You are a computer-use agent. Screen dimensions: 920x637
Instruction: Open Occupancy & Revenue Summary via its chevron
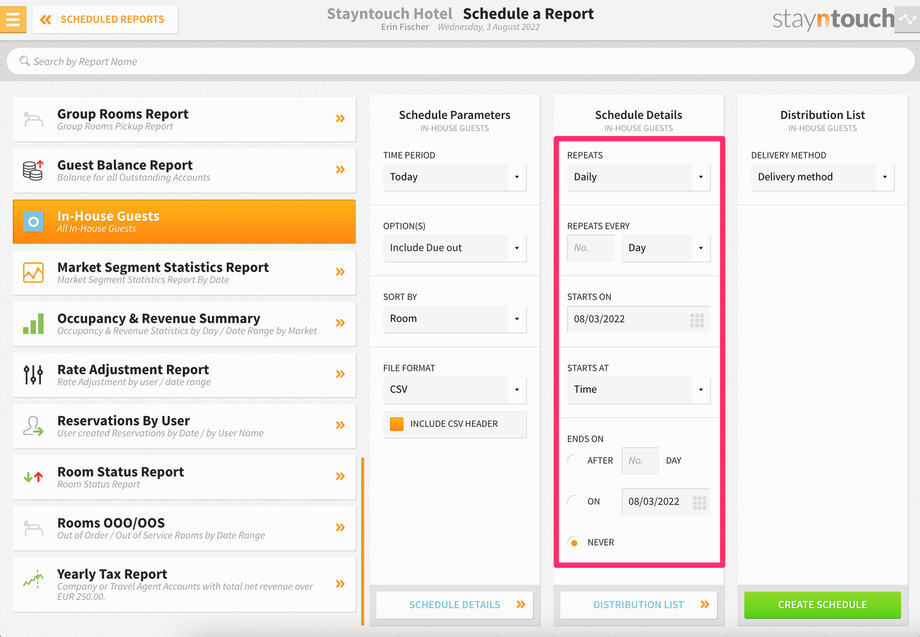(x=340, y=323)
